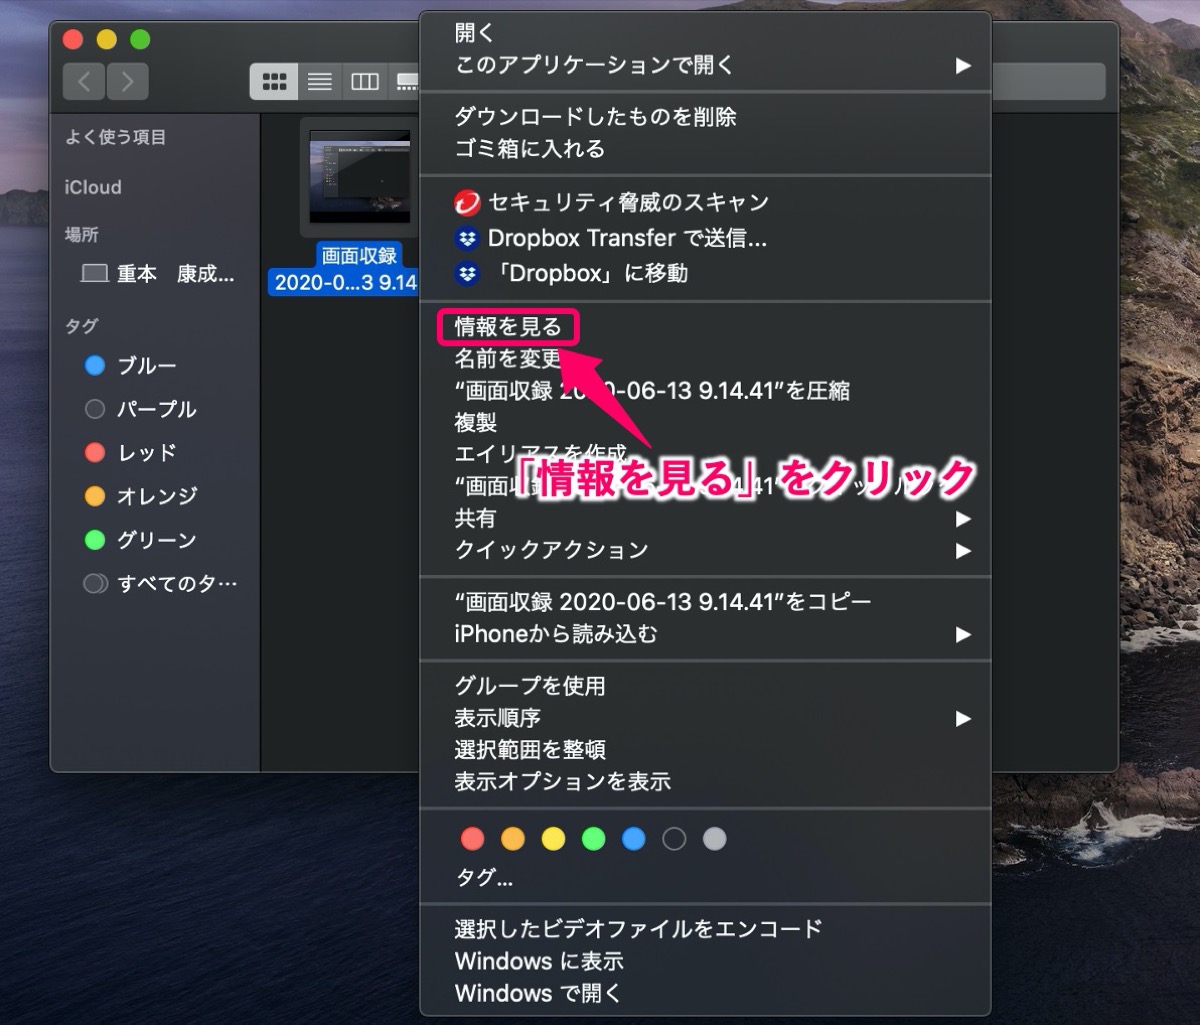Select グリーン tag in Finder sidebar
This screenshot has width=1200, height=1025.
[x=155, y=540]
